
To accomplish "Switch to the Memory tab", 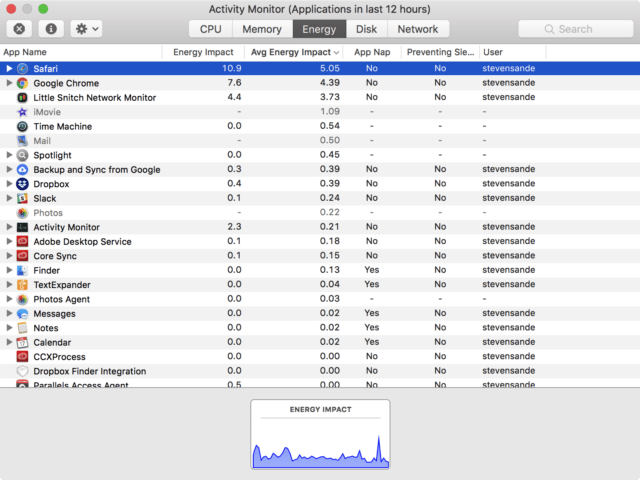I will pyautogui.click(x=262, y=29).
